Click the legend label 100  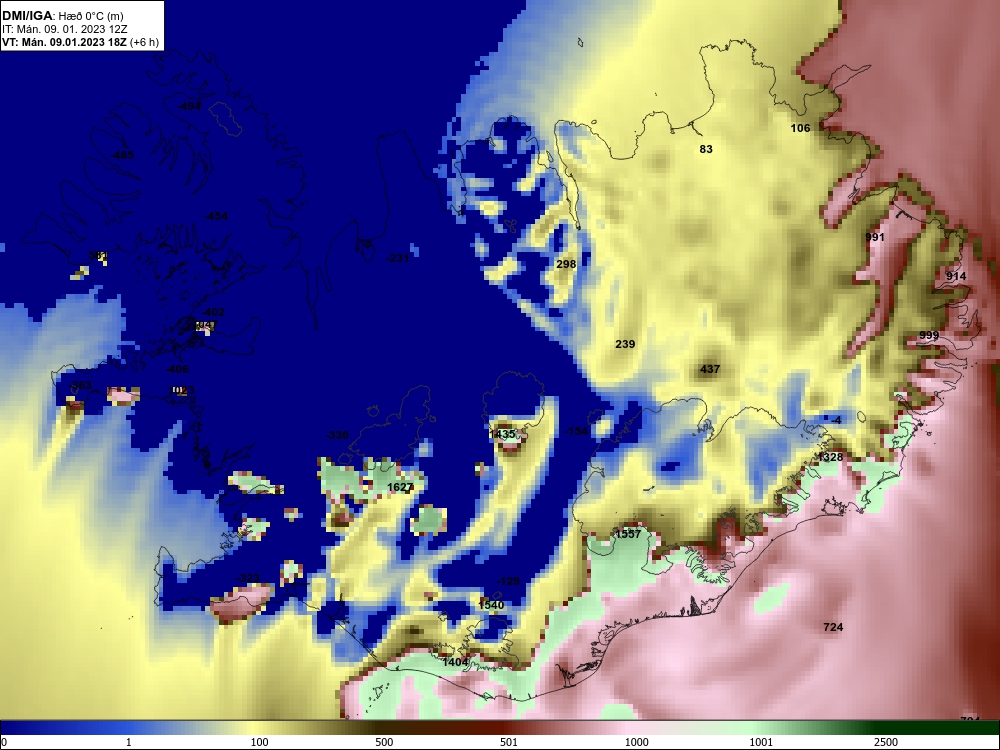tap(260, 742)
